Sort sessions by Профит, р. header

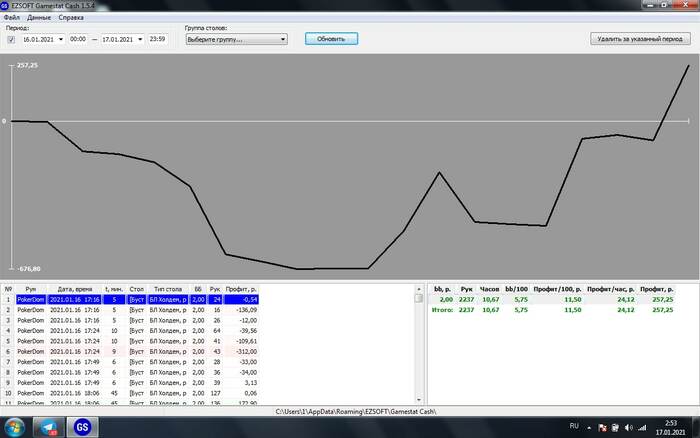tap(241, 289)
